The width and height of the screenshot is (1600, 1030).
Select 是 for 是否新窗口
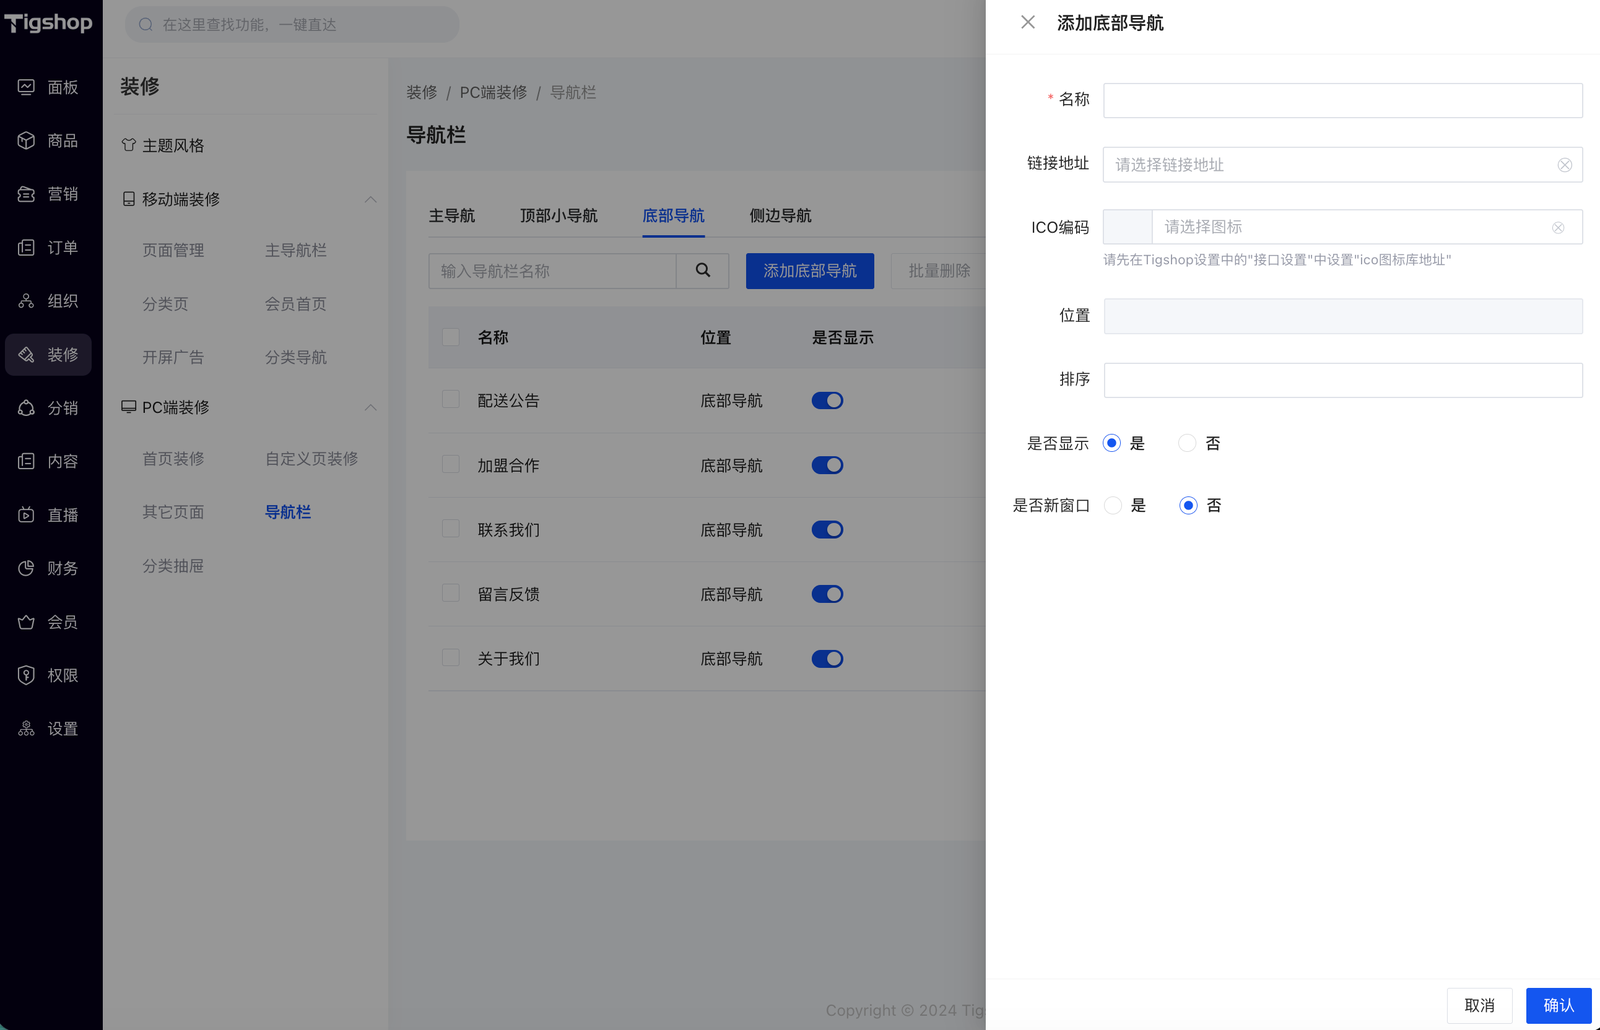(1113, 506)
